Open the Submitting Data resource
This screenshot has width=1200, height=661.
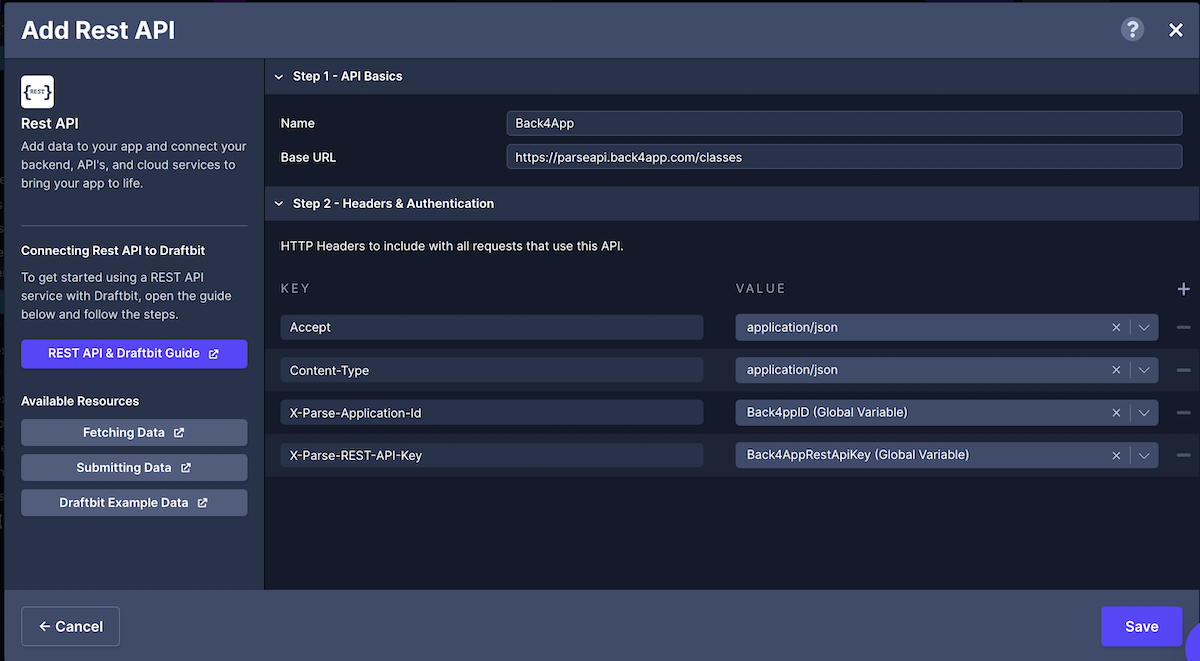tap(134, 468)
